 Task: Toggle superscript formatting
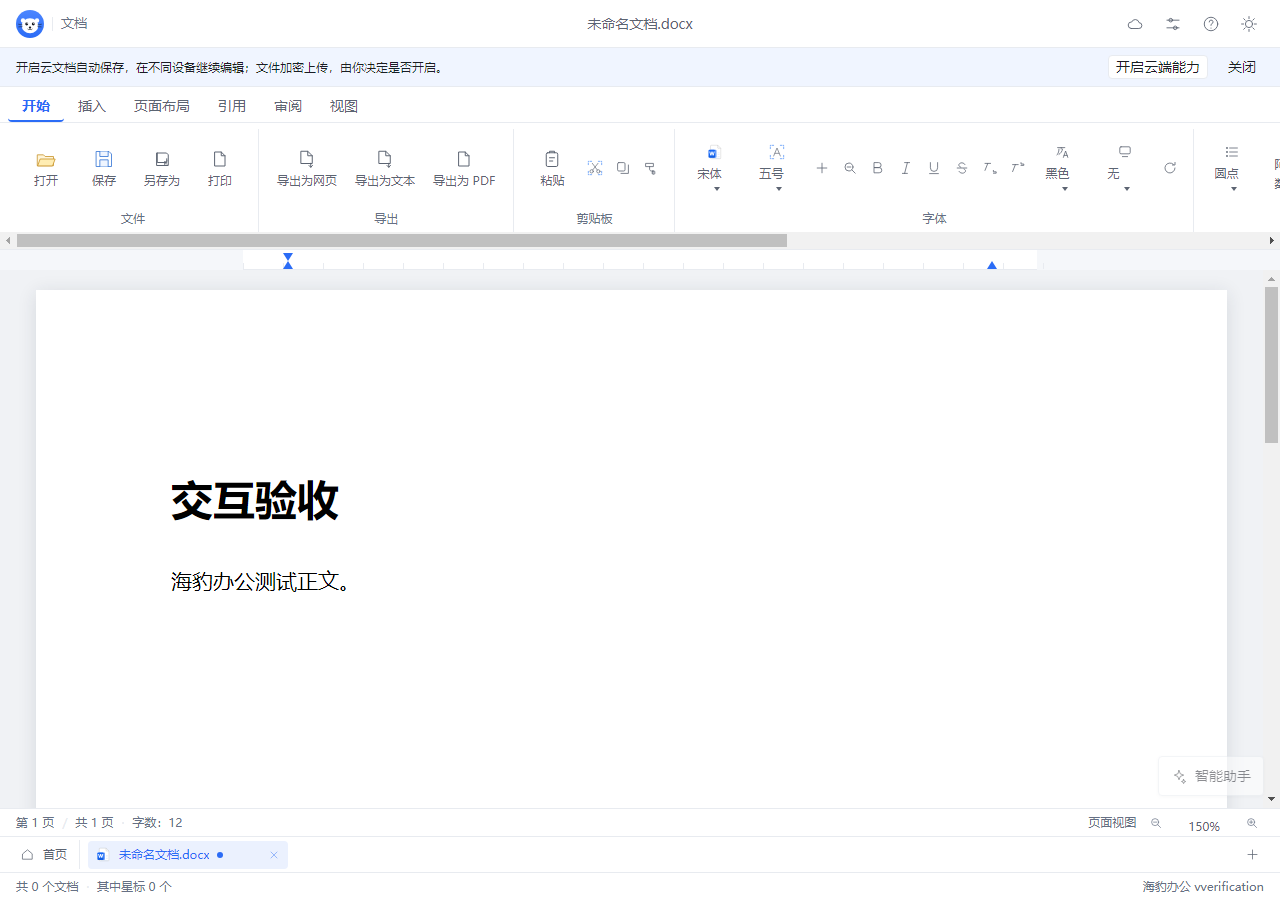click(1018, 168)
